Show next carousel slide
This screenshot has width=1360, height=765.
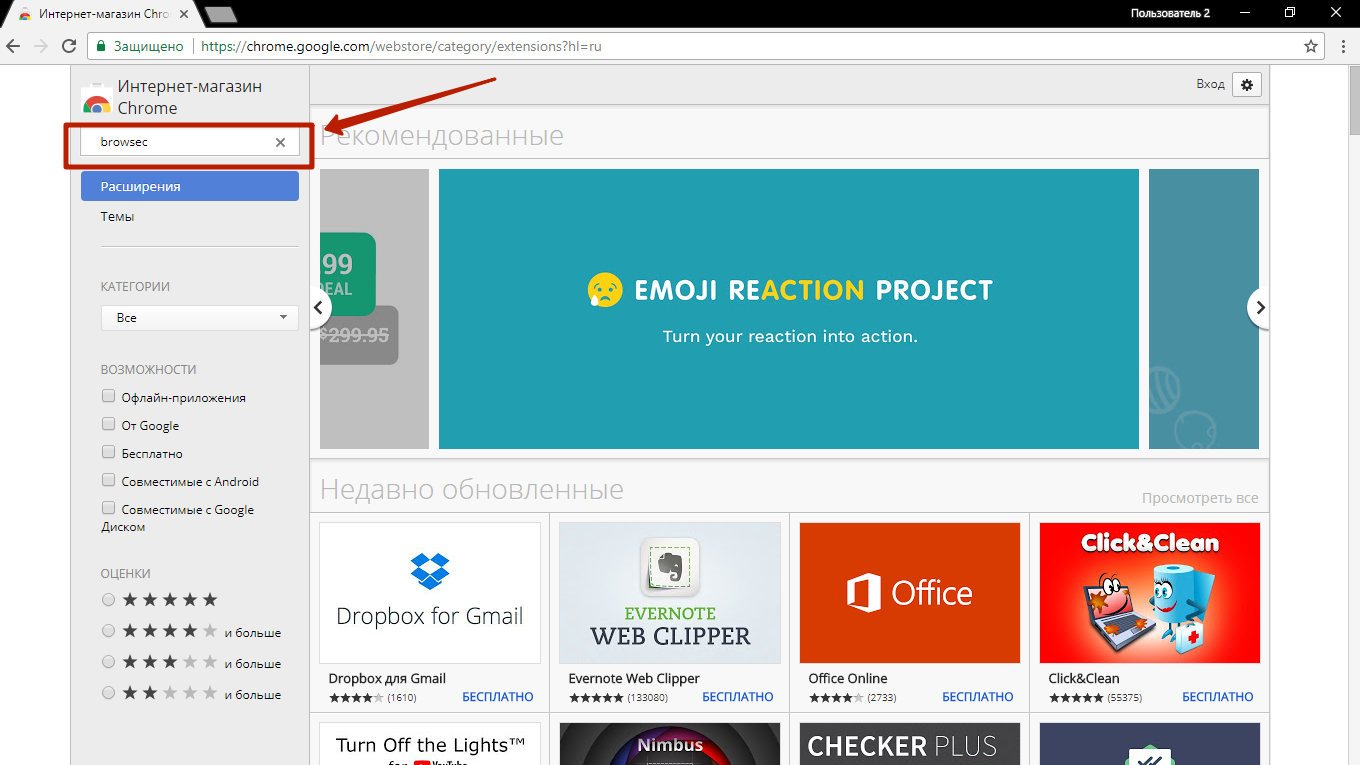(1260, 308)
